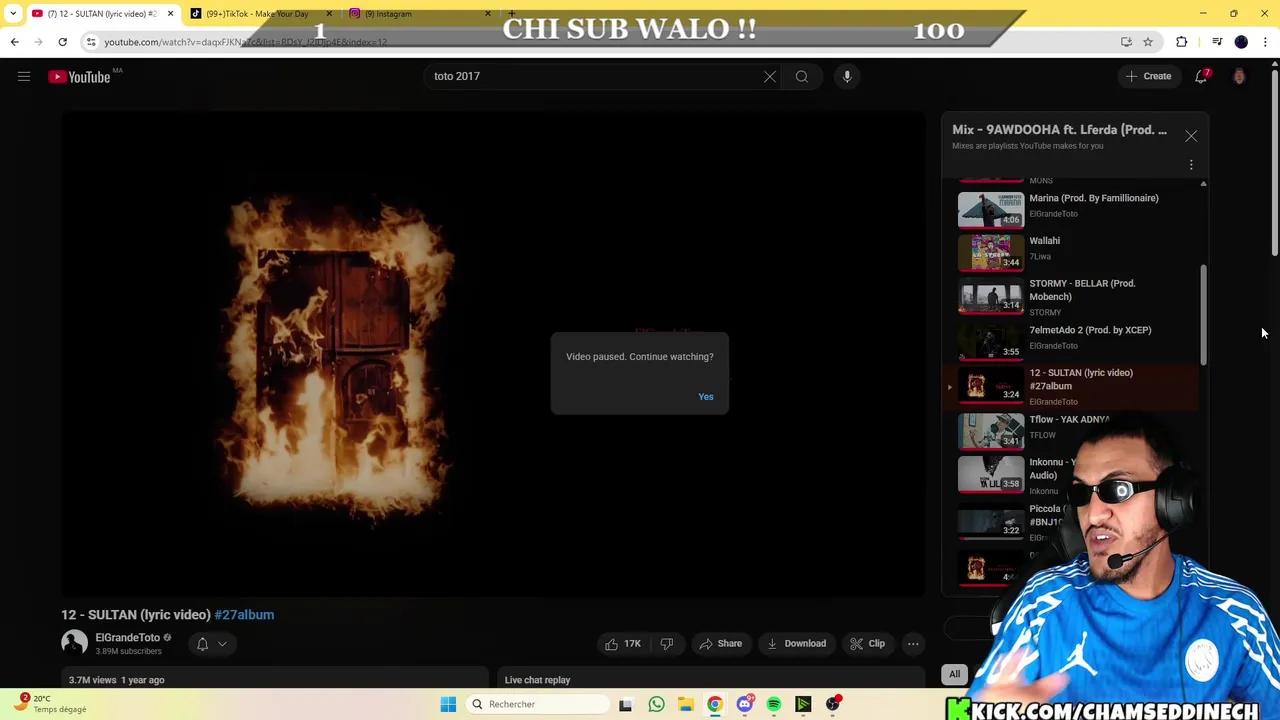The height and width of the screenshot is (720, 1280).
Task: Close the Instagram browser tab
Action: pos(488,14)
